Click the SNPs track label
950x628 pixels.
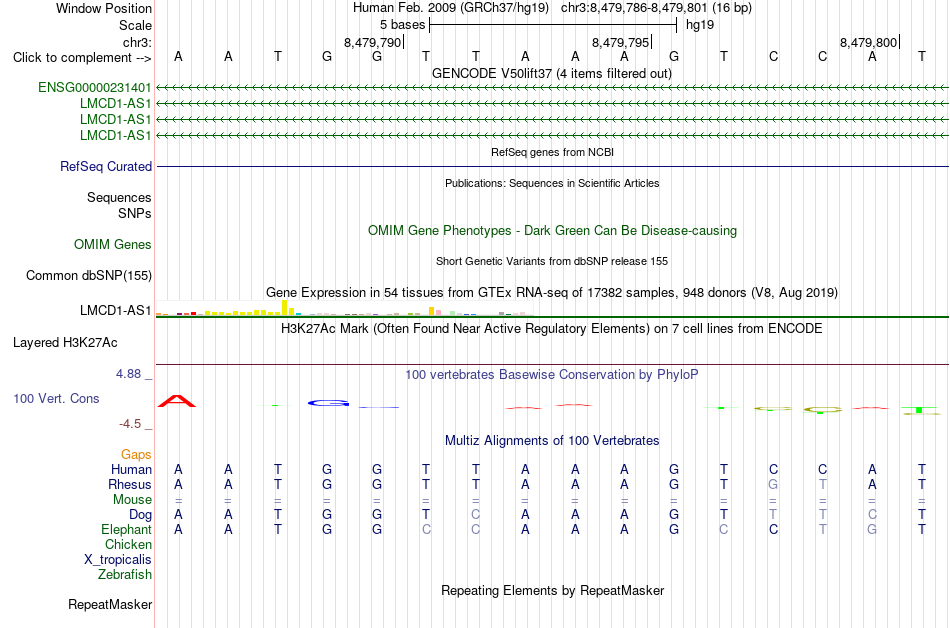point(135,213)
